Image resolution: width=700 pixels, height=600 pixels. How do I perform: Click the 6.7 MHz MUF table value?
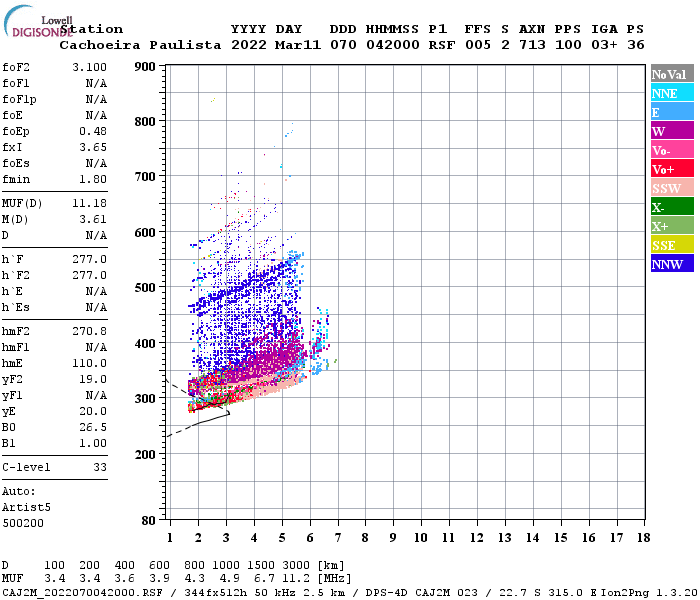[x=264, y=579]
